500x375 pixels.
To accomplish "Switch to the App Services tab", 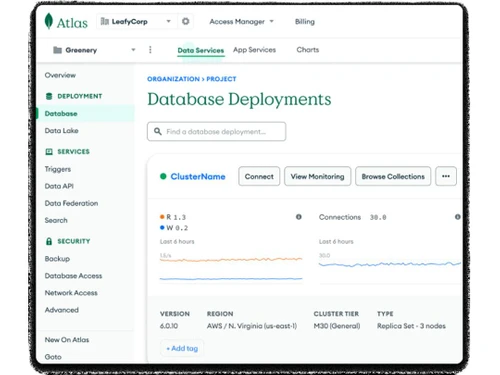I will (254, 50).
